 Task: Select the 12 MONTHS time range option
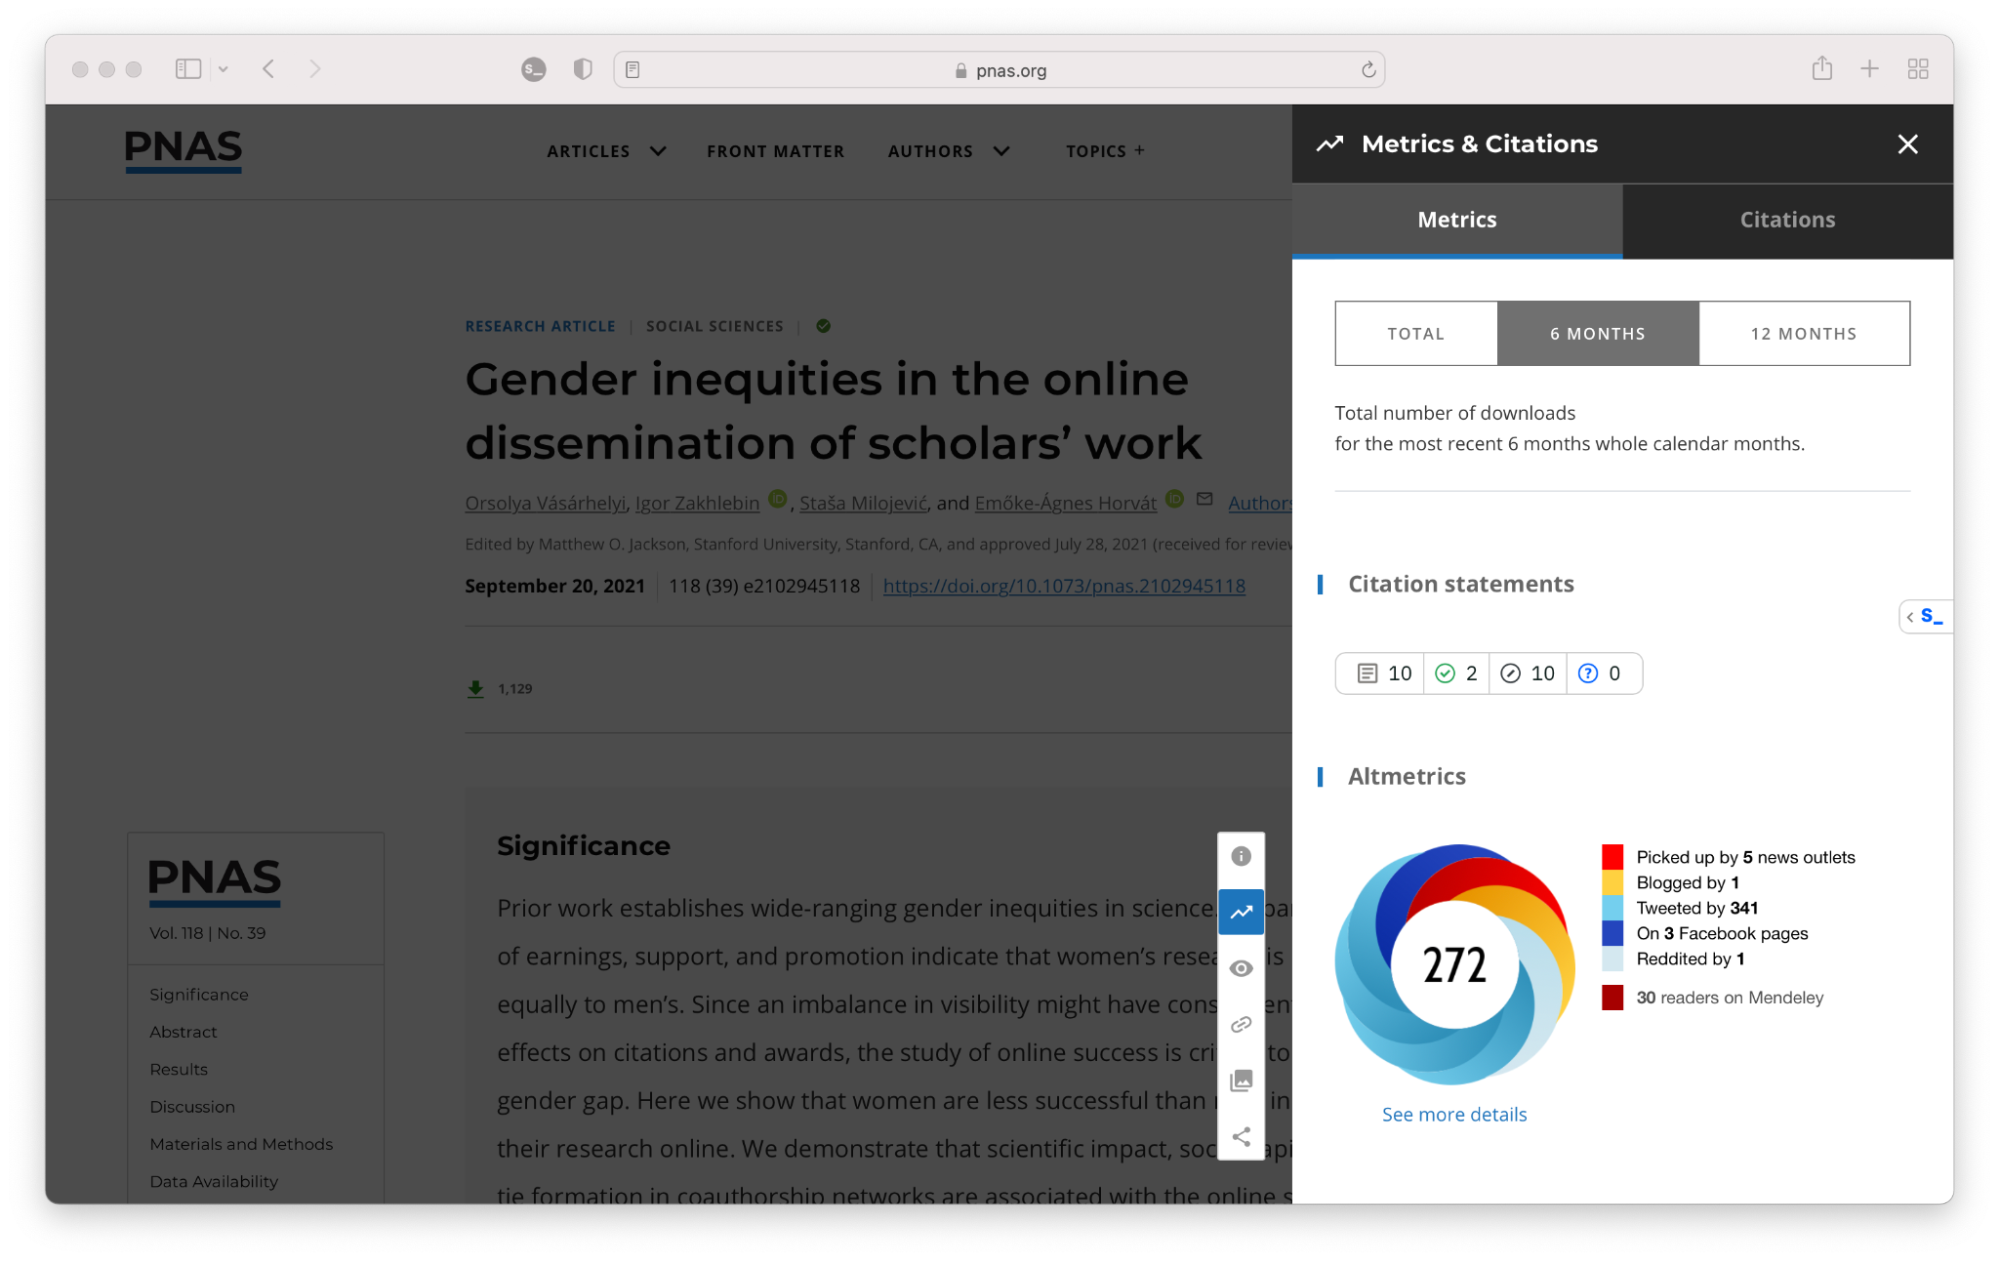(1803, 334)
